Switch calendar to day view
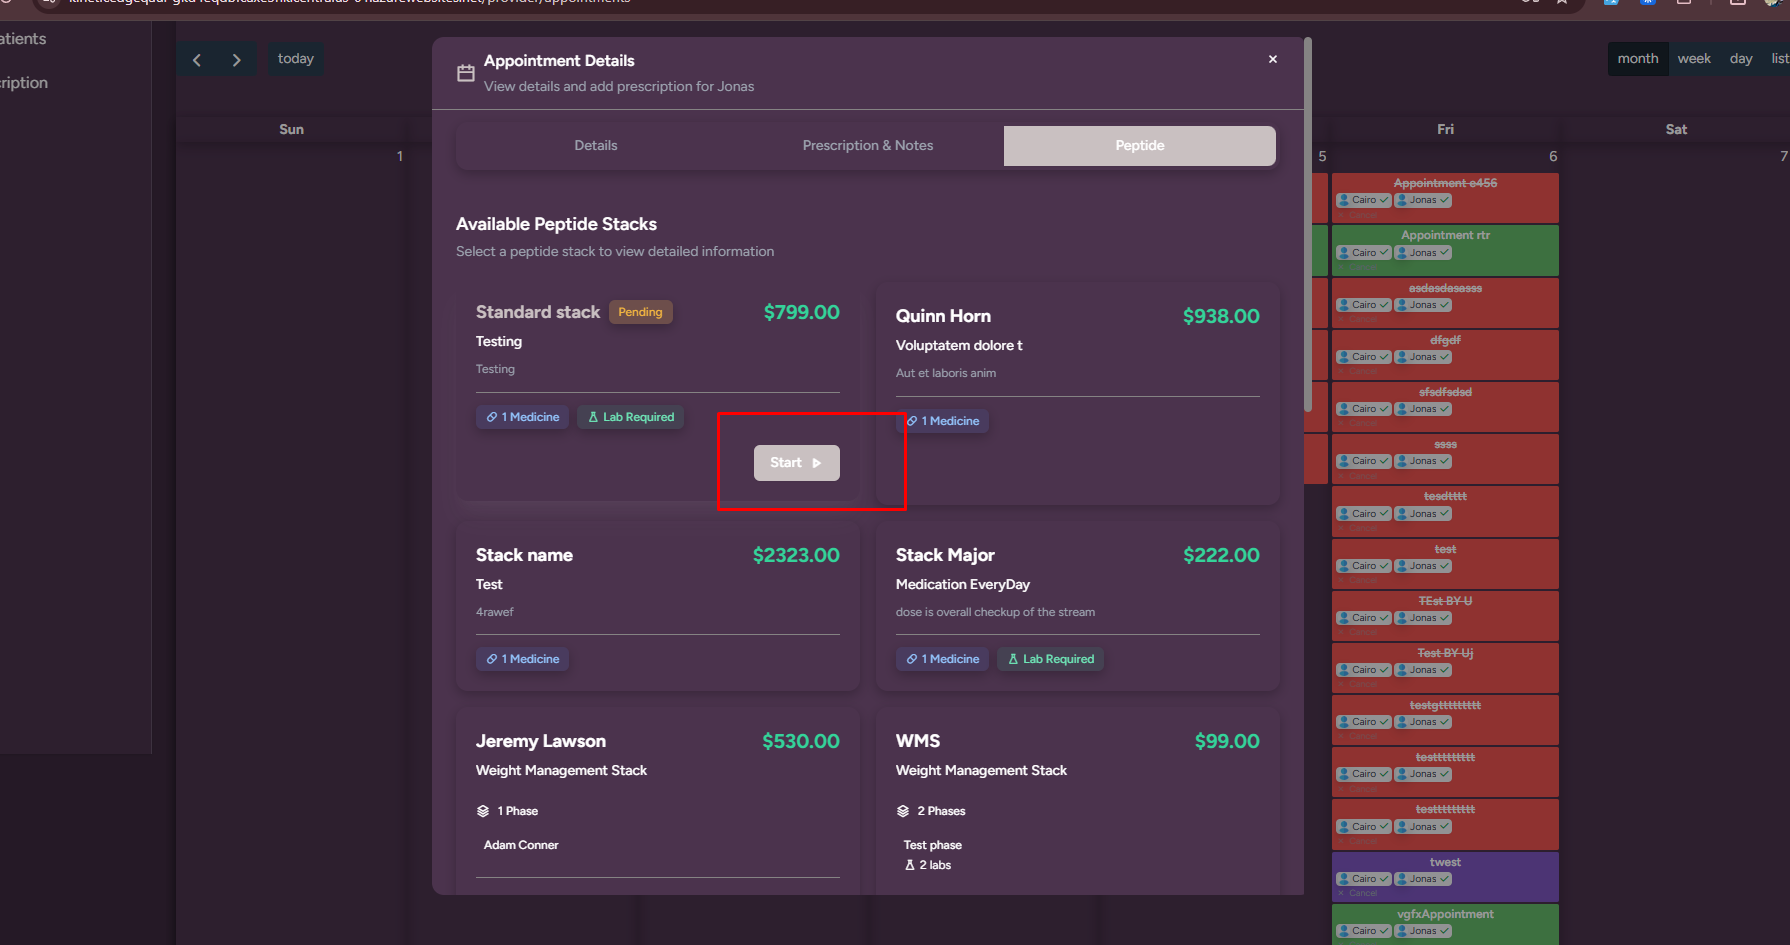 pyautogui.click(x=1740, y=59)
